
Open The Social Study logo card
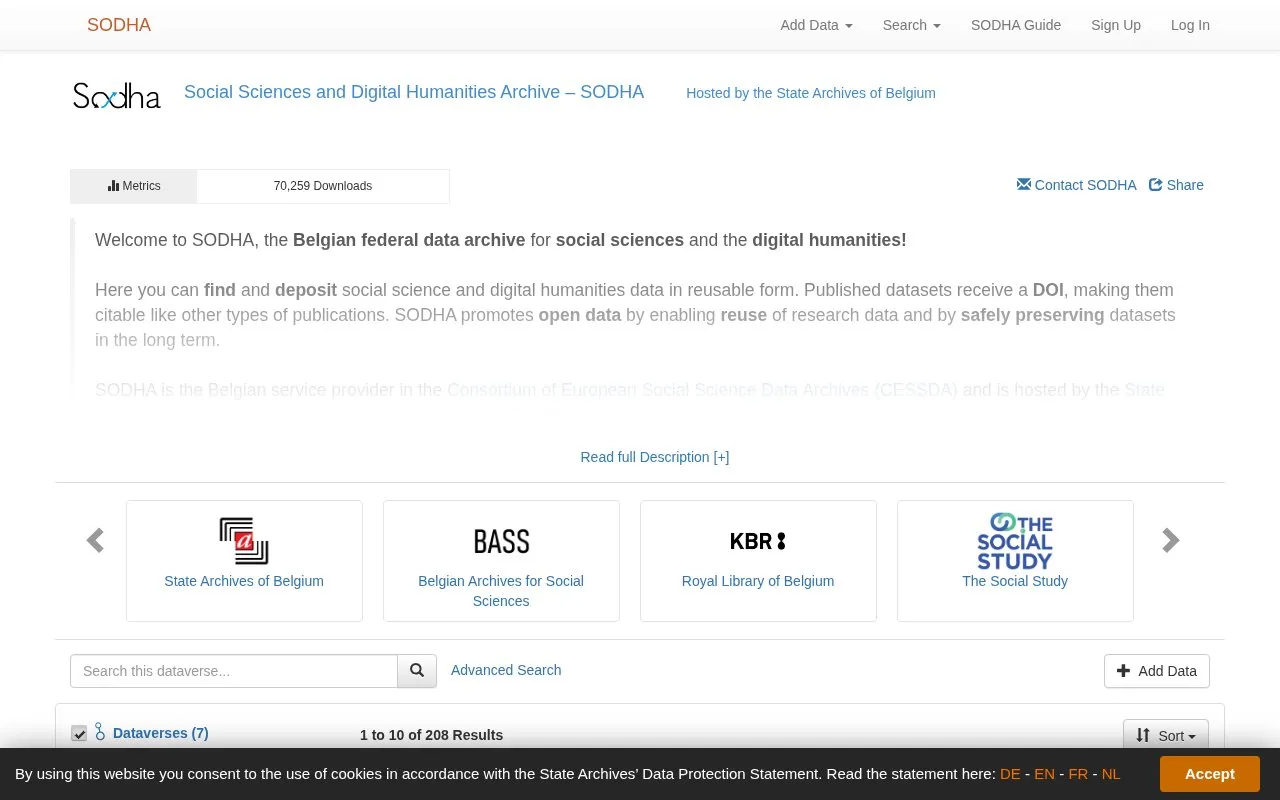(1015, 541)
